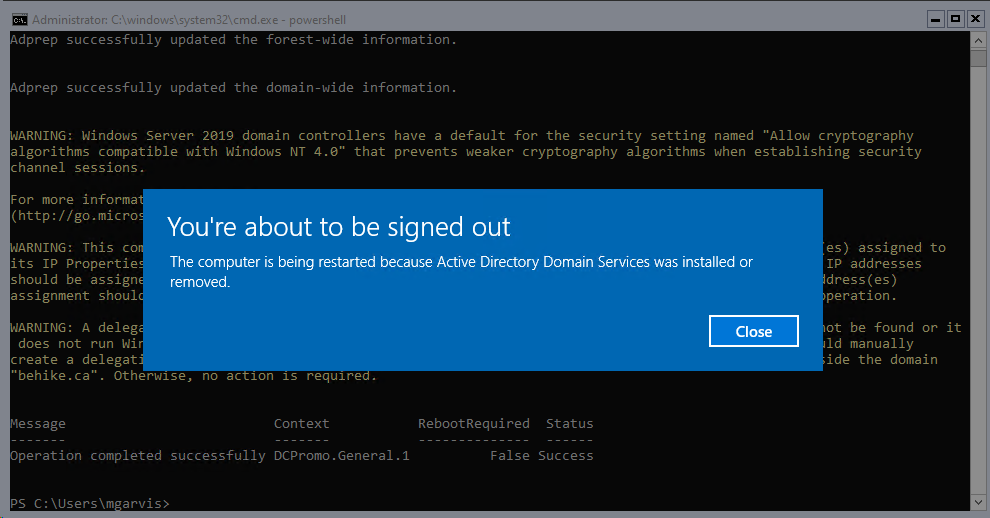990x518 pixels.
Task: Click the Message column header
Action: (x=38, y=424)
